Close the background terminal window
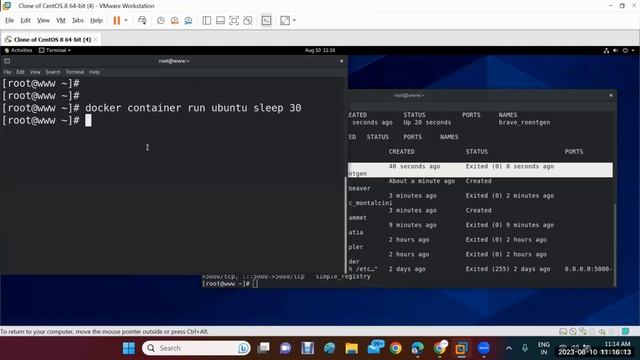The width and height of the screenshot is (640, 360). click(611, 95)
